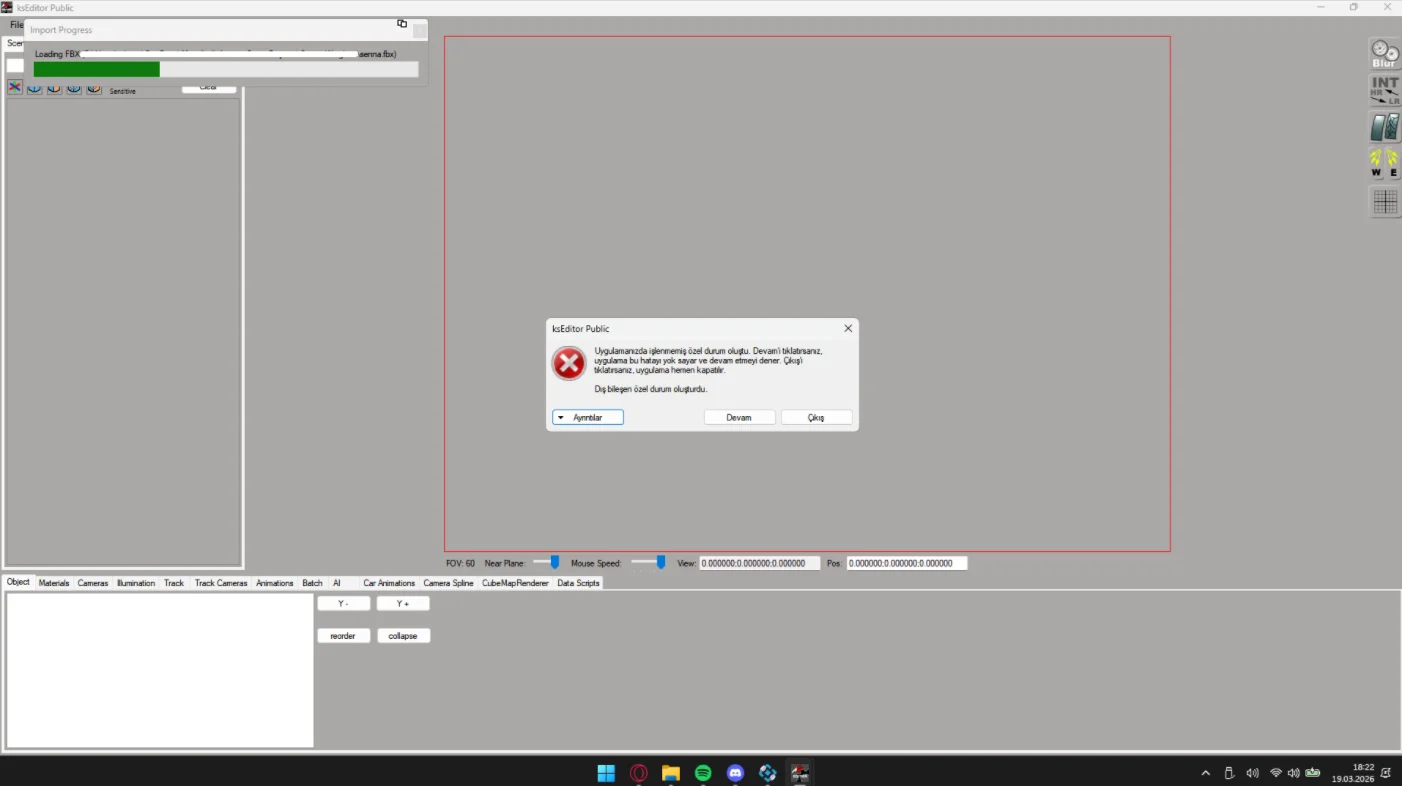Switch to the Object tab
The image size is (1402, 786).
(18, 582)
